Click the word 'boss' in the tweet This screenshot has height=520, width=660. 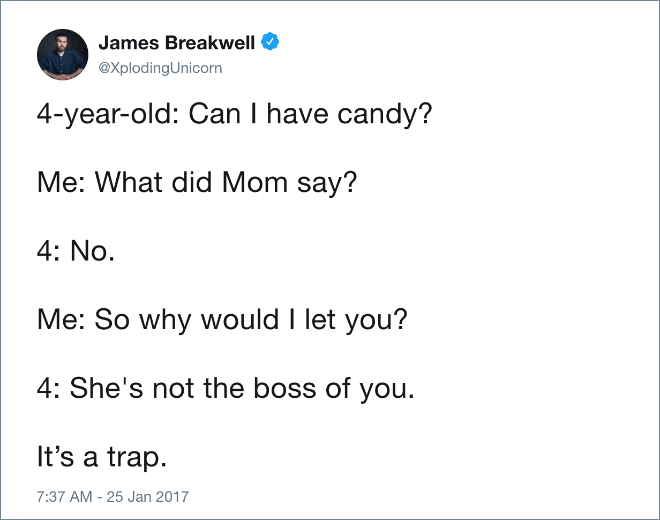point(285,388)
